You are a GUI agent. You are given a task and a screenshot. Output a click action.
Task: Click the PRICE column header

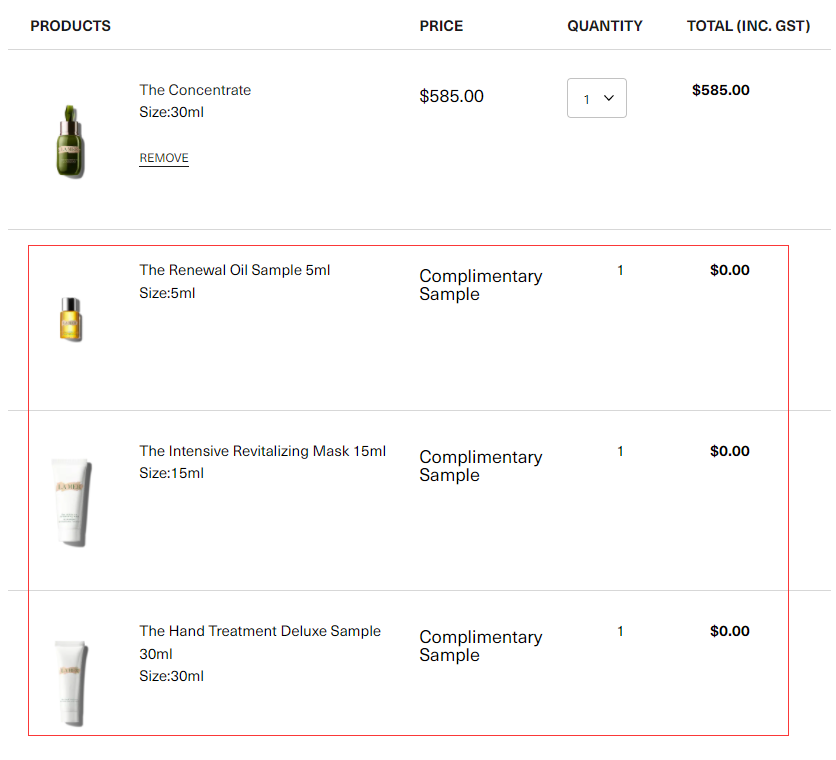pyautogui.click(x=441, y=26)
